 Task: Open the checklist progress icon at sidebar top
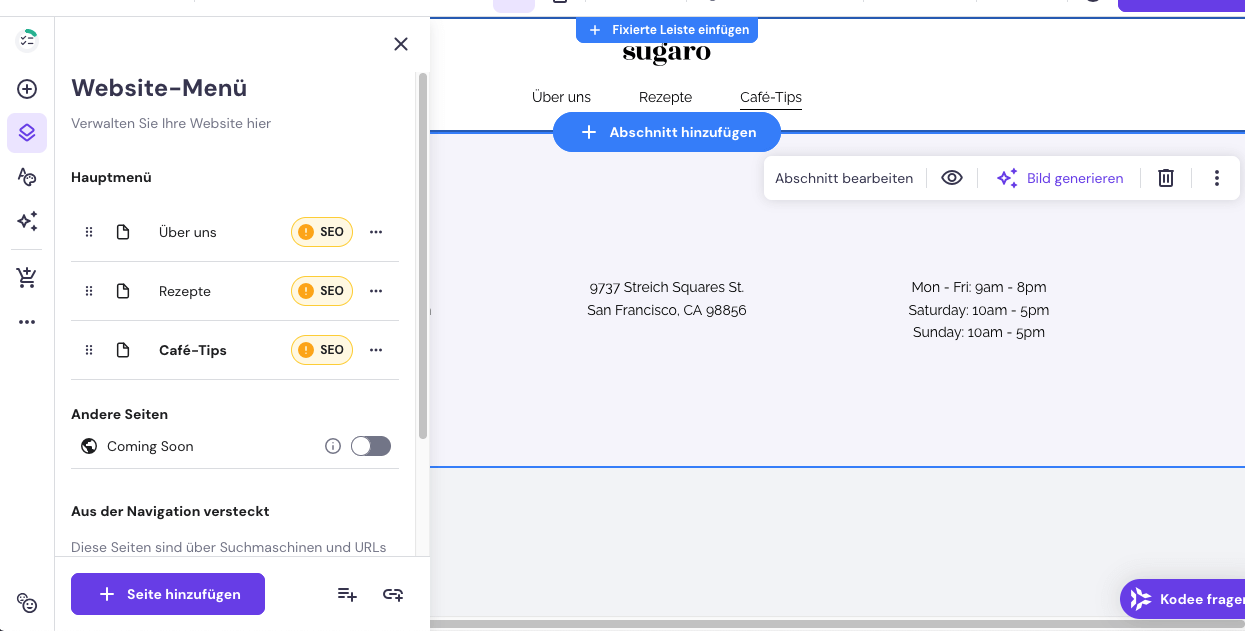(27, 40)
